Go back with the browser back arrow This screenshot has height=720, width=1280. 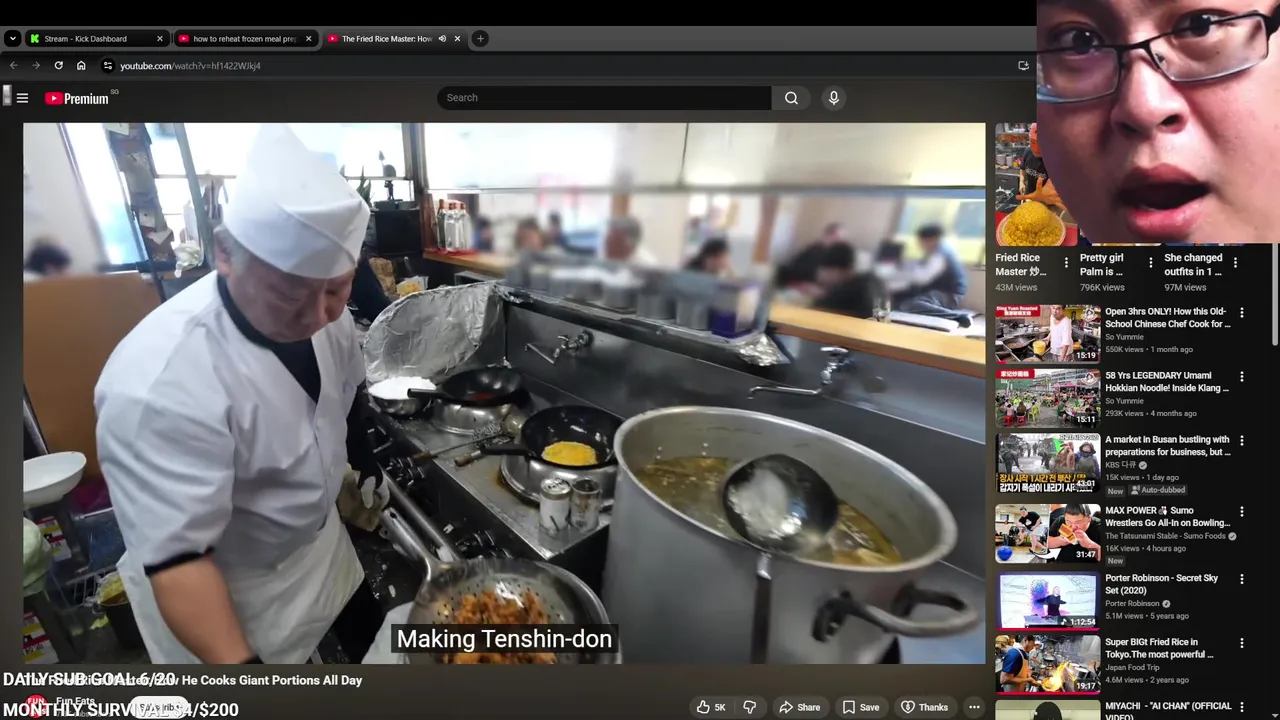[x=14, y=66]
